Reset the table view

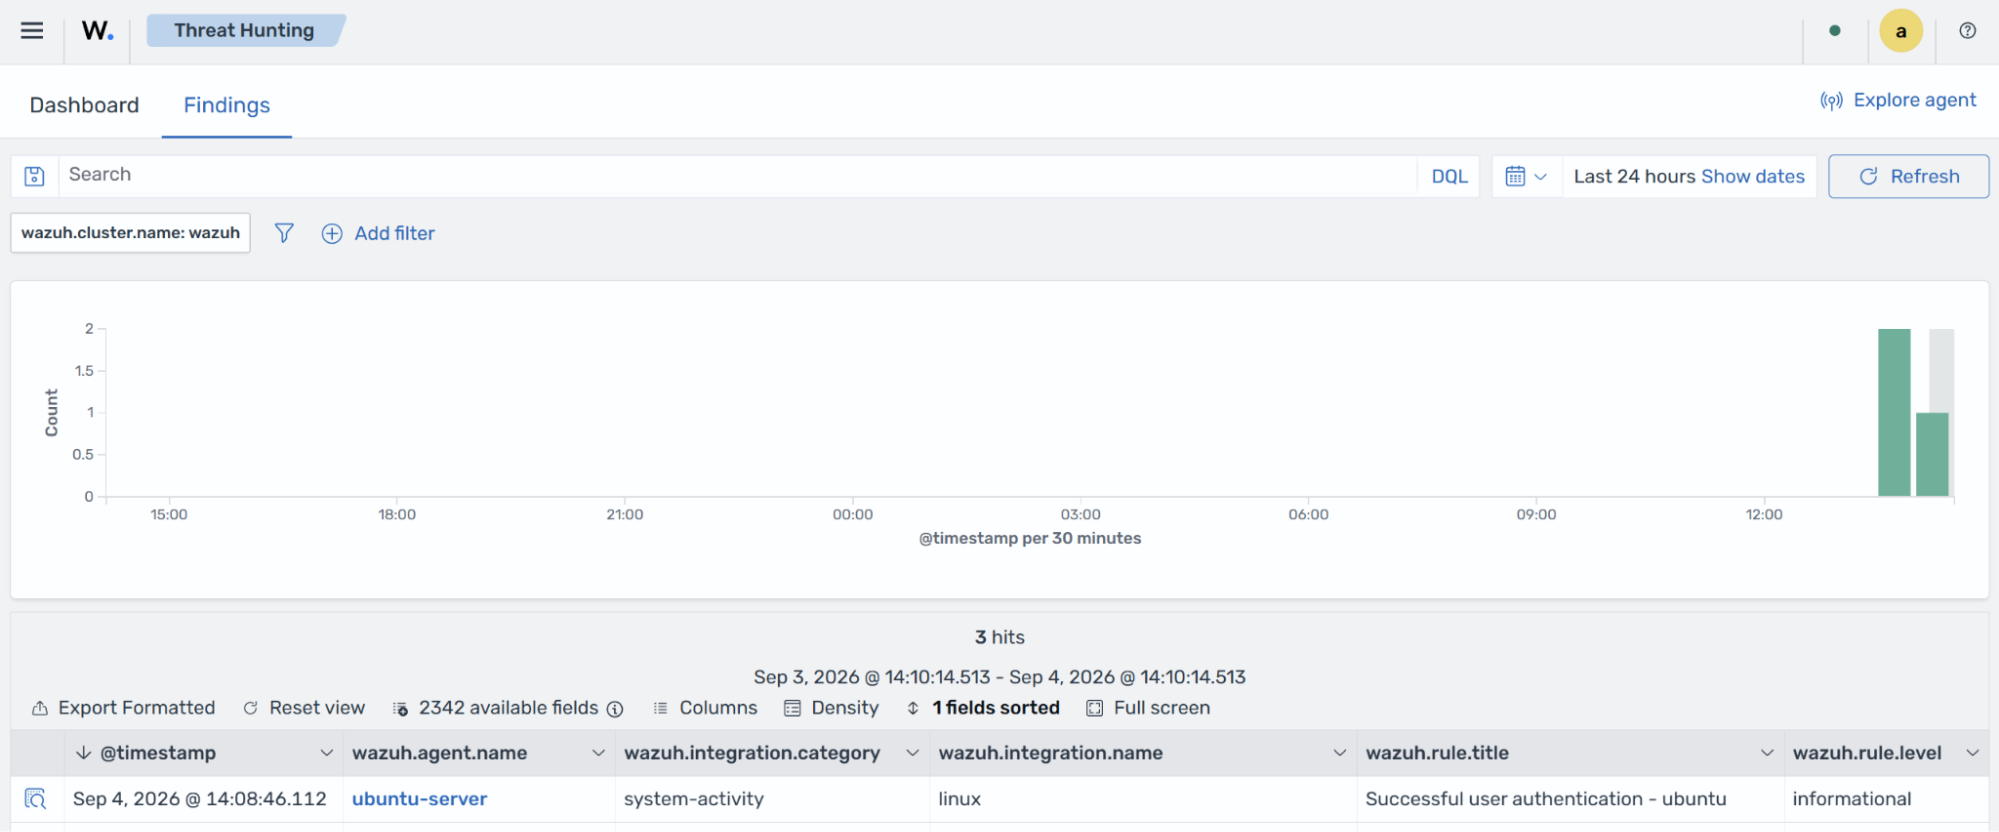pyautogui.click(x=304, y=708)
